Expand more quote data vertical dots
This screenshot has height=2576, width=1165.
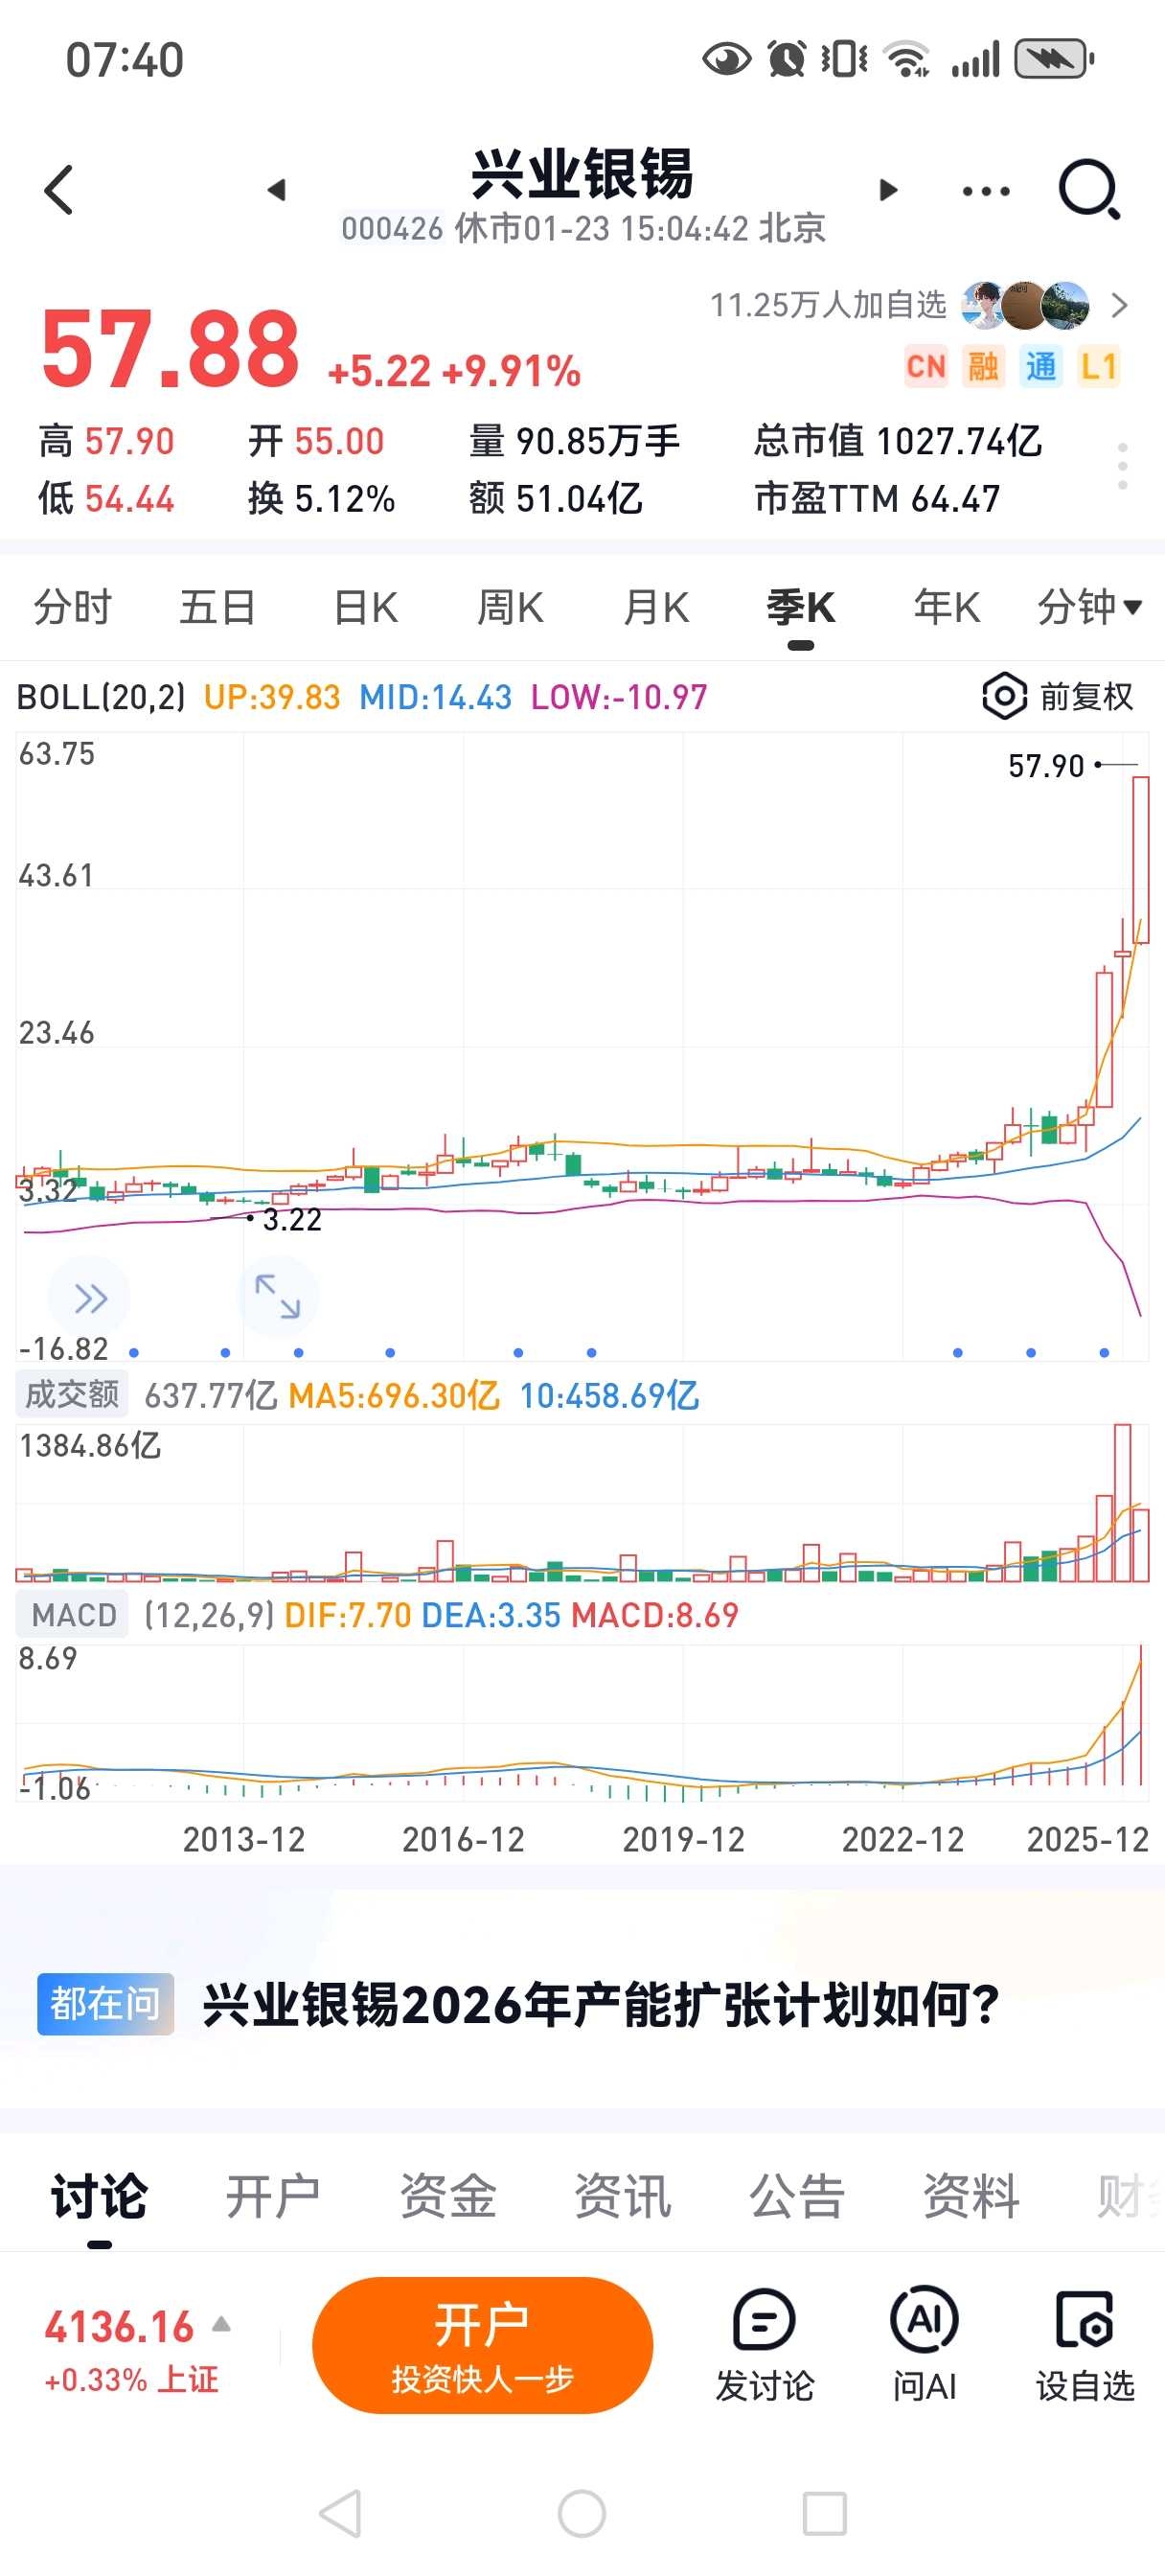pyautogui.click(x=1123, y=467)
